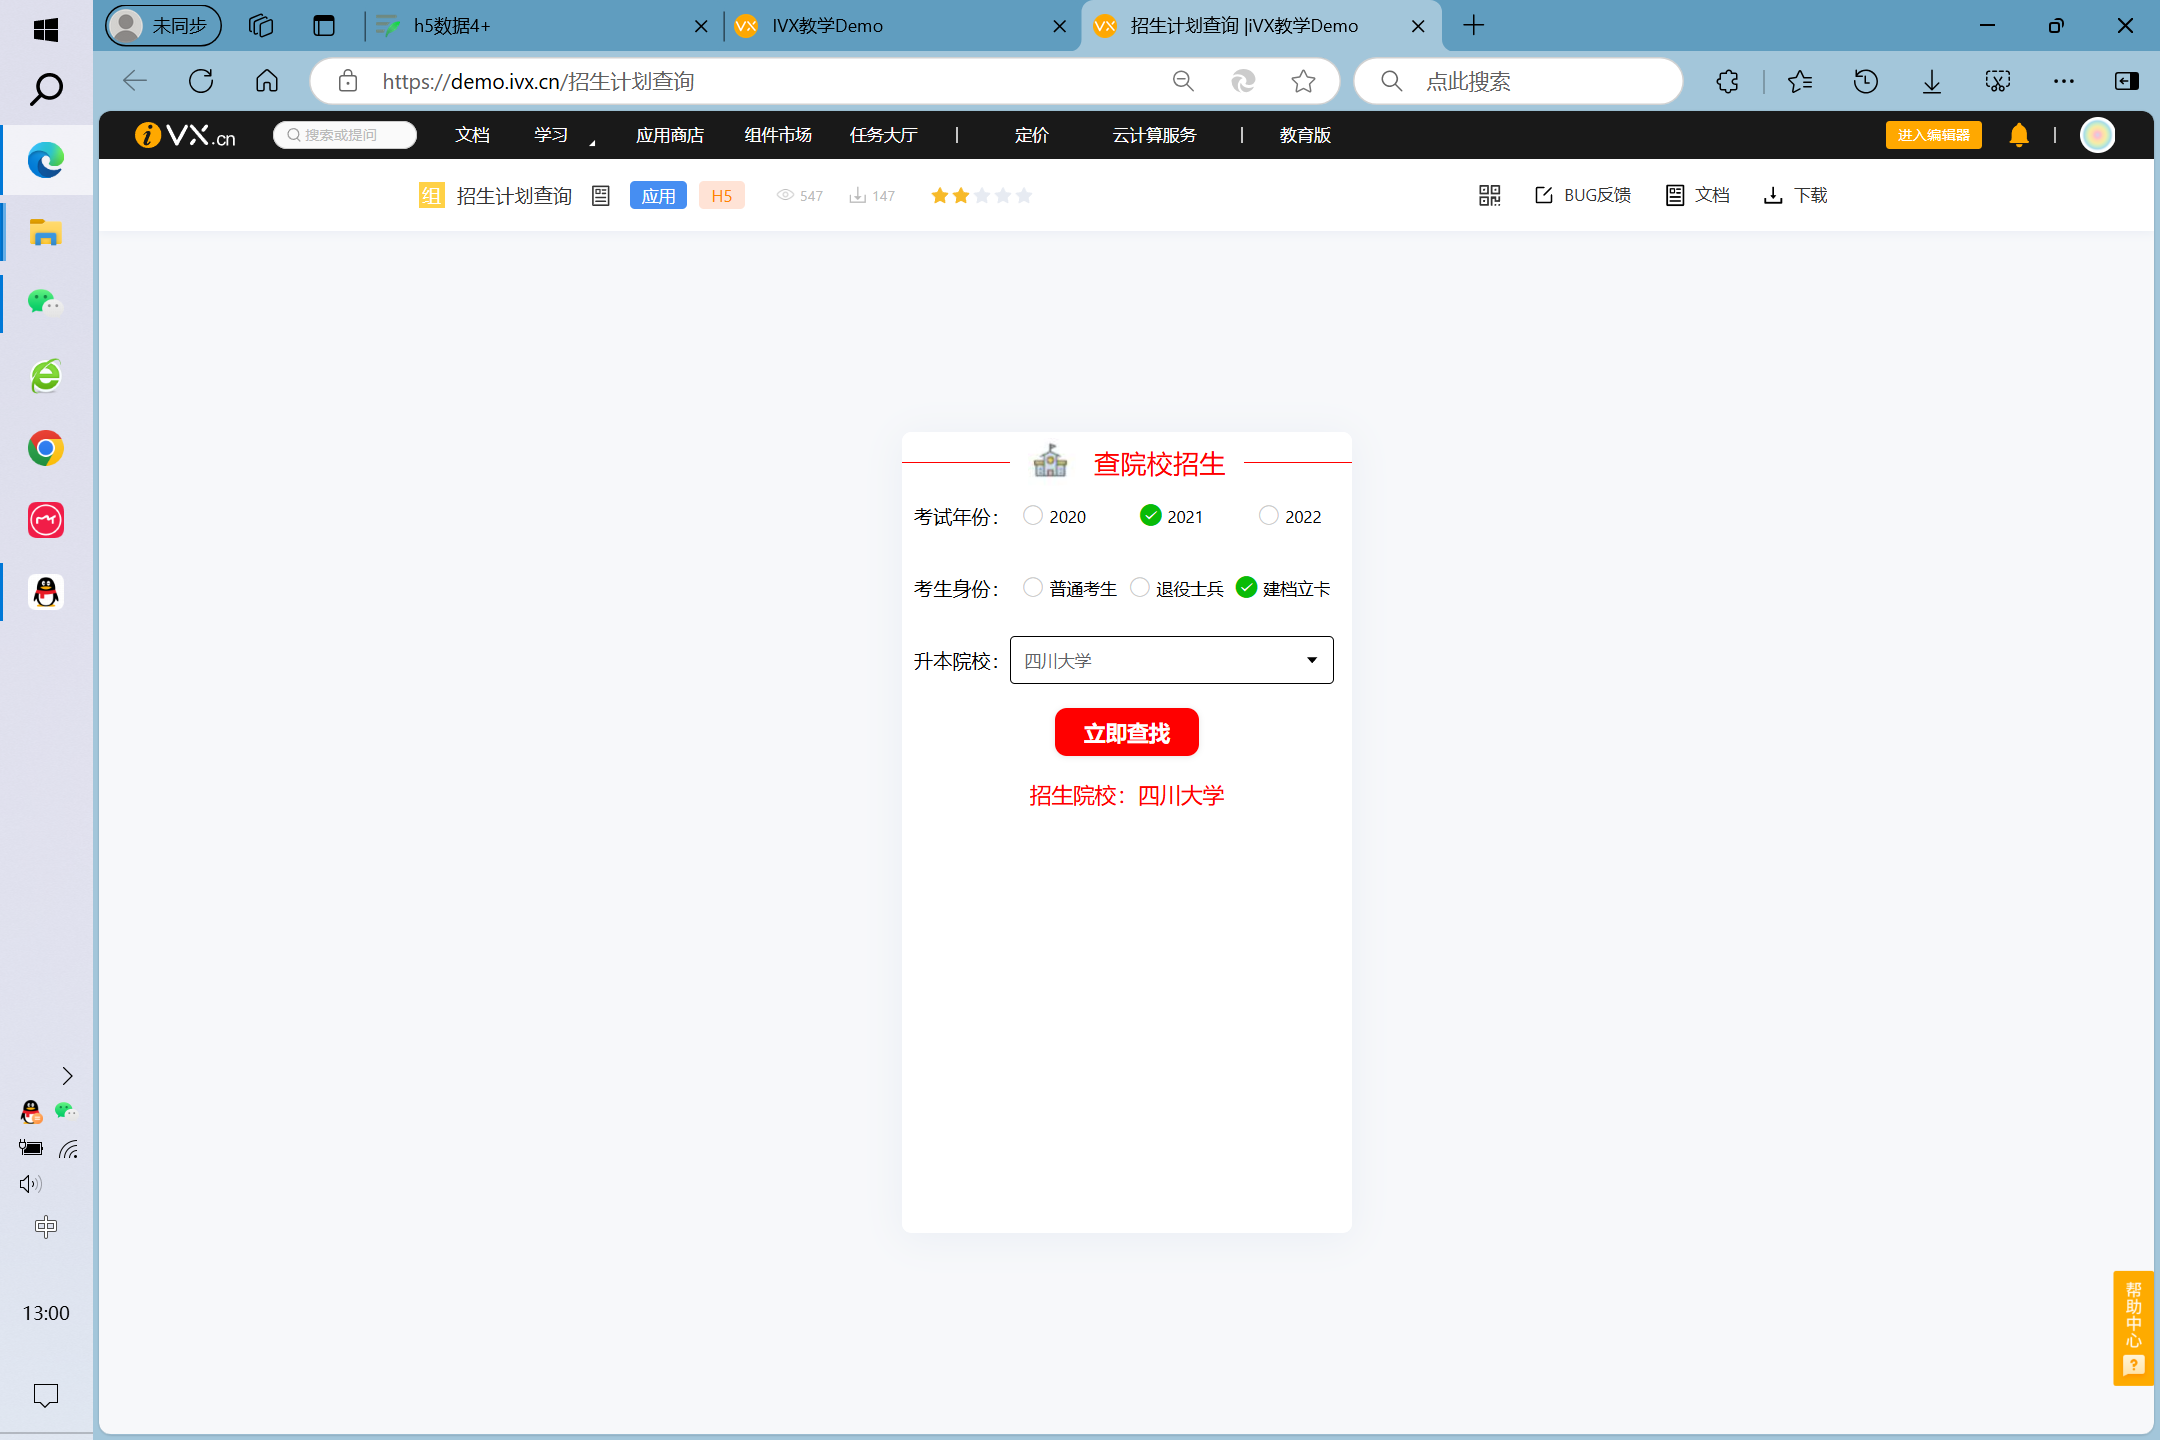Click the Windows Start button

[x=46, y=30]
